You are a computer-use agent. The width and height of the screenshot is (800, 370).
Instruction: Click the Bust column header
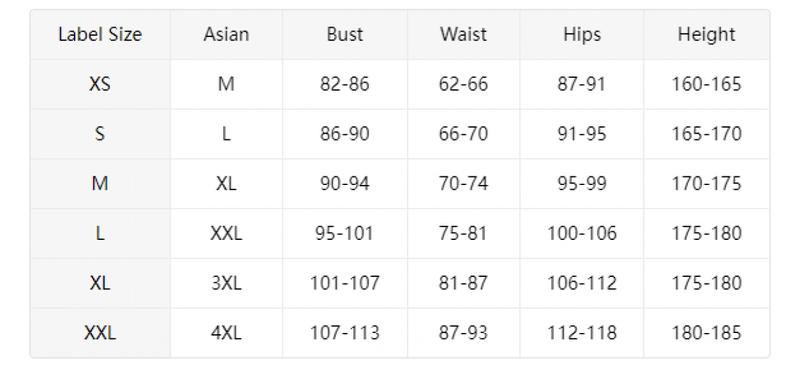pyautogui.click(x=345, y=35)
